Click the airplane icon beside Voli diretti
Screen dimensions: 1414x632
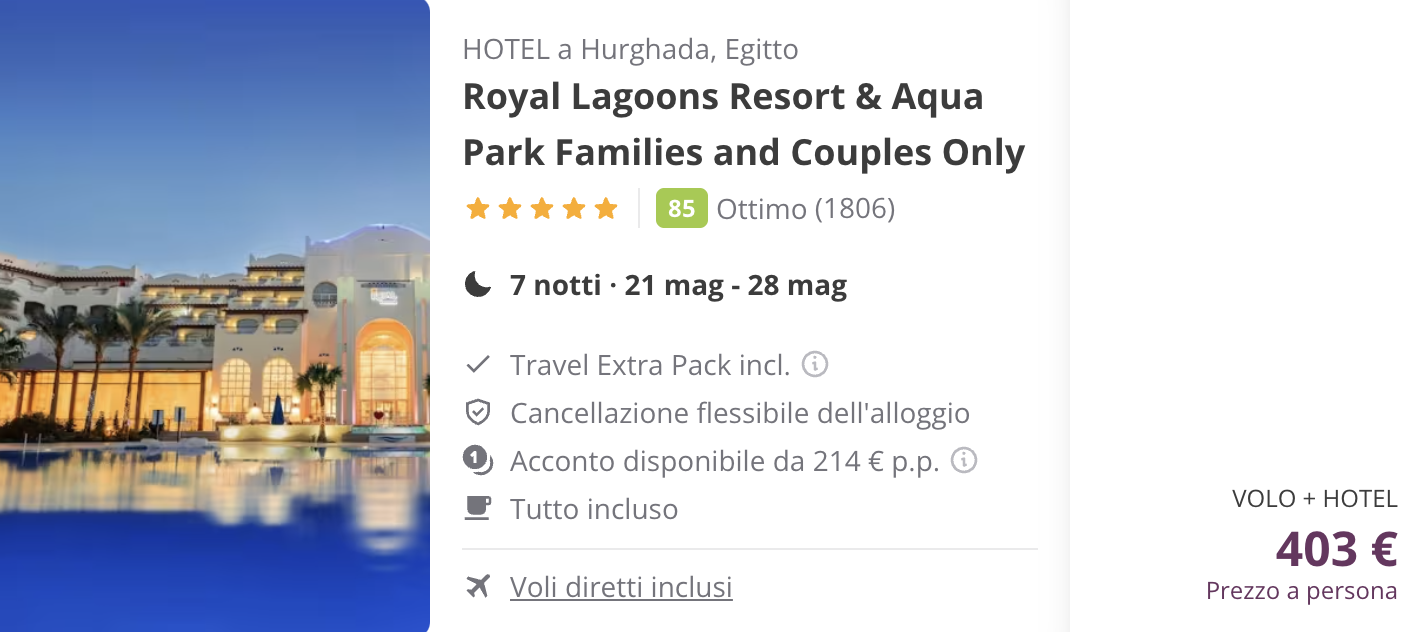(x=478, y=587)
